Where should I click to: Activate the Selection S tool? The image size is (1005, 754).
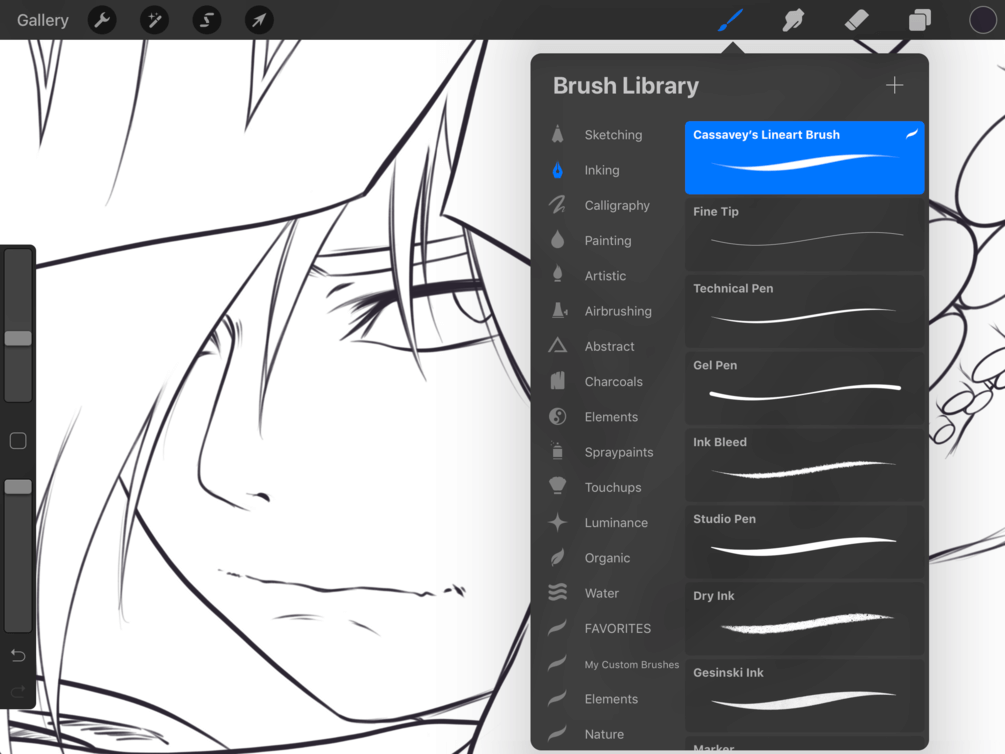206,20
